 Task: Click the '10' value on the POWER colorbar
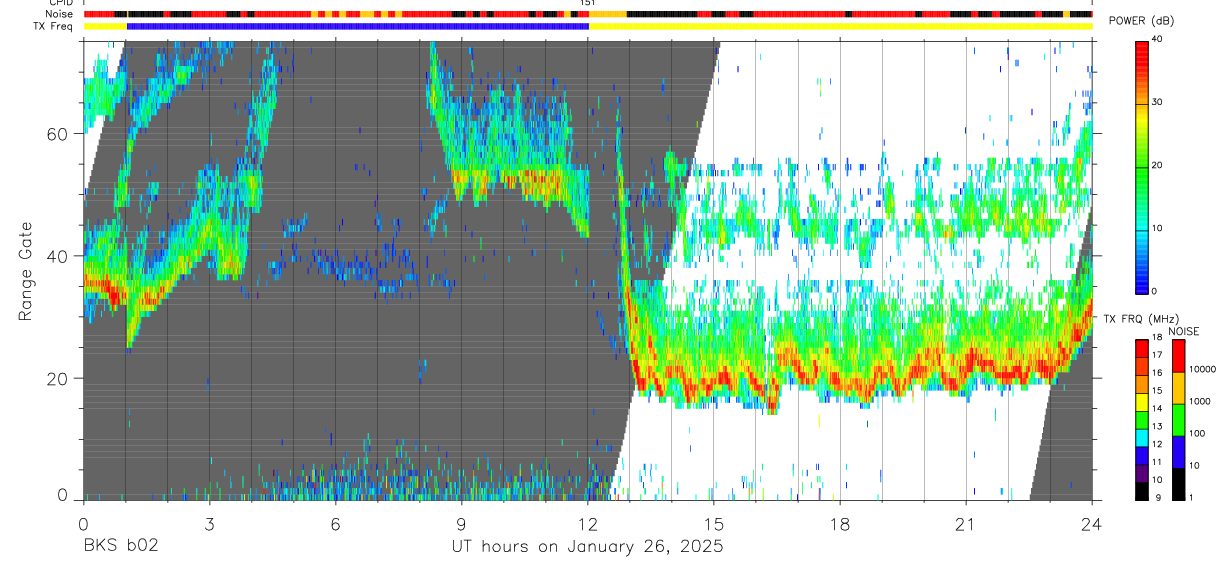(1158, 229)
